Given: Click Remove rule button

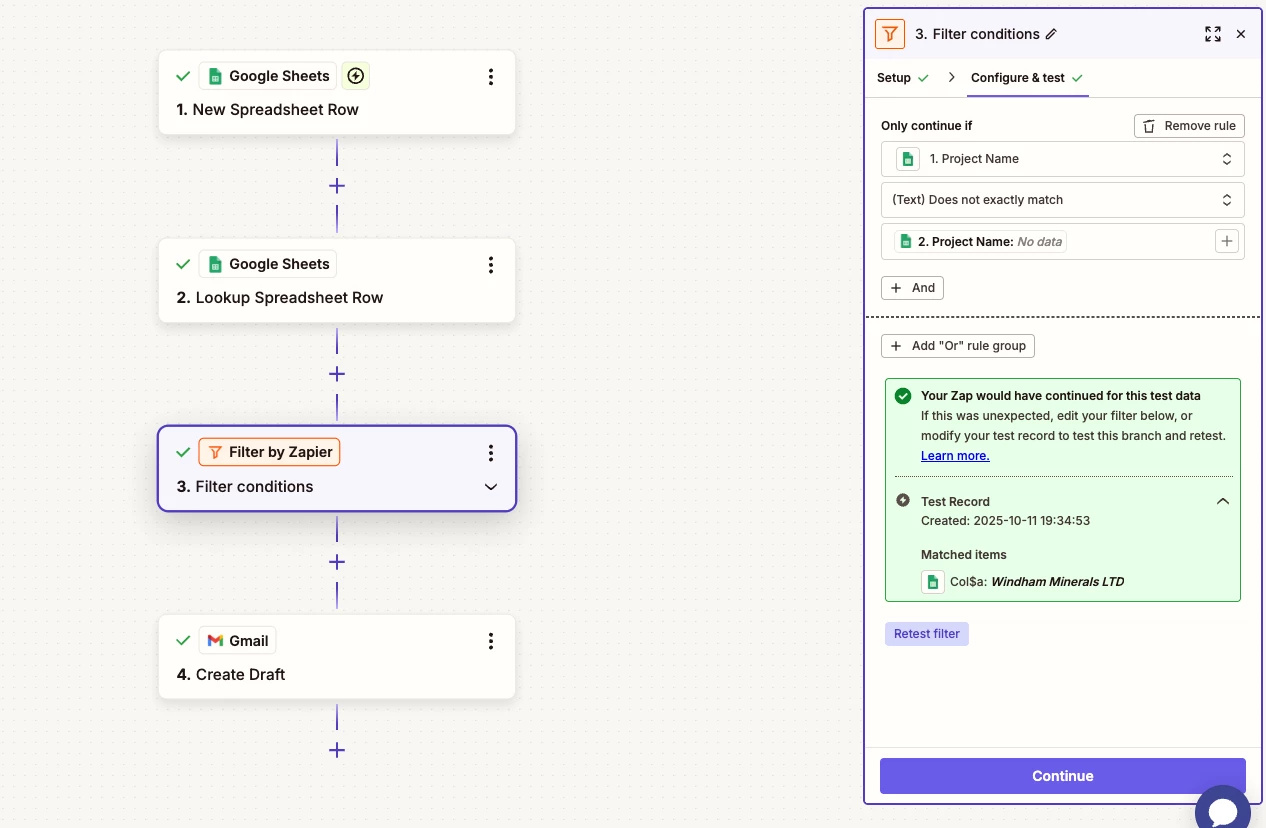Looking at the screenshot, I should 1189,126.
